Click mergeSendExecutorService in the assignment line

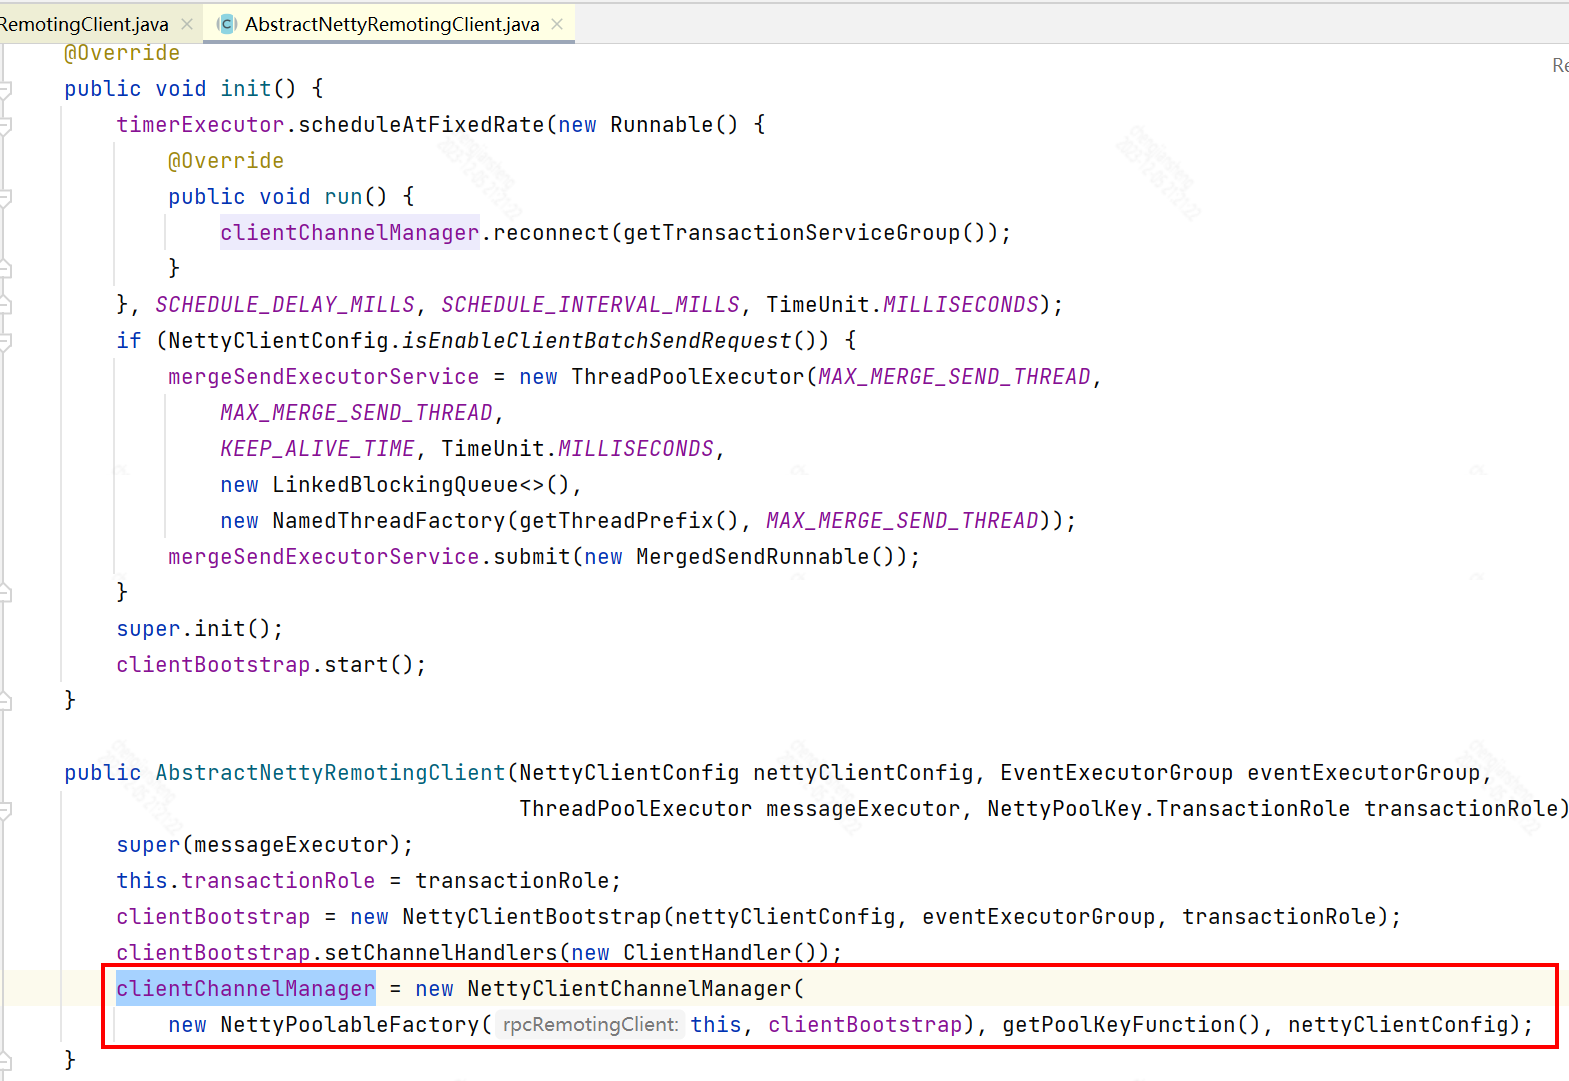(323, 376)
